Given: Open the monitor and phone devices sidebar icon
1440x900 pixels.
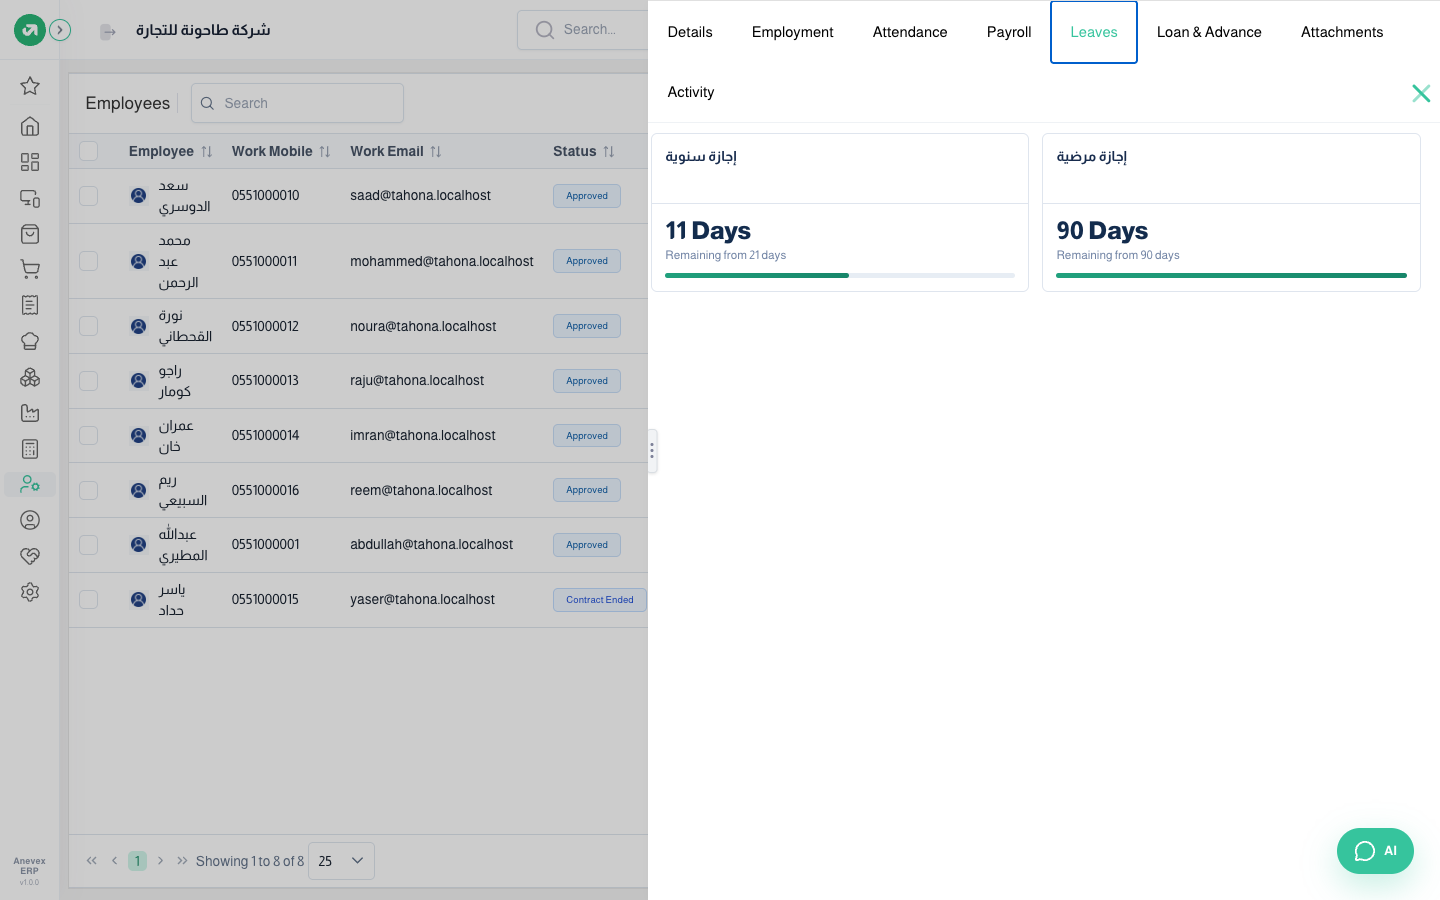Looking at the screenshot, I should coord(30,198).
